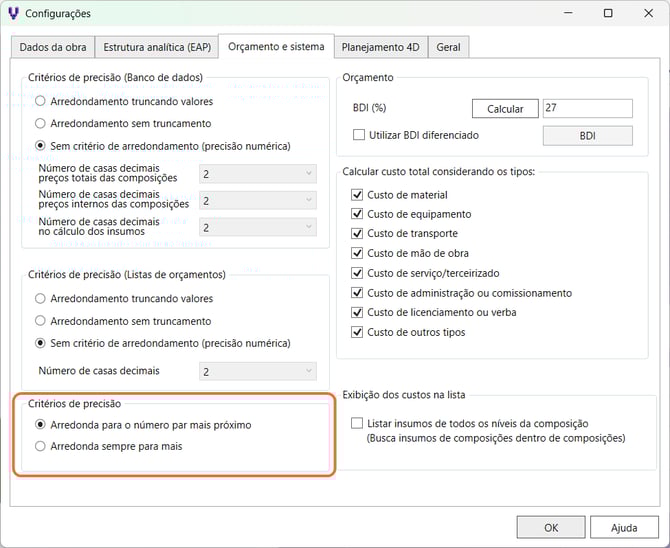Click the app logo icon in title bar
The image size is (670, 548).
point(12,14)
